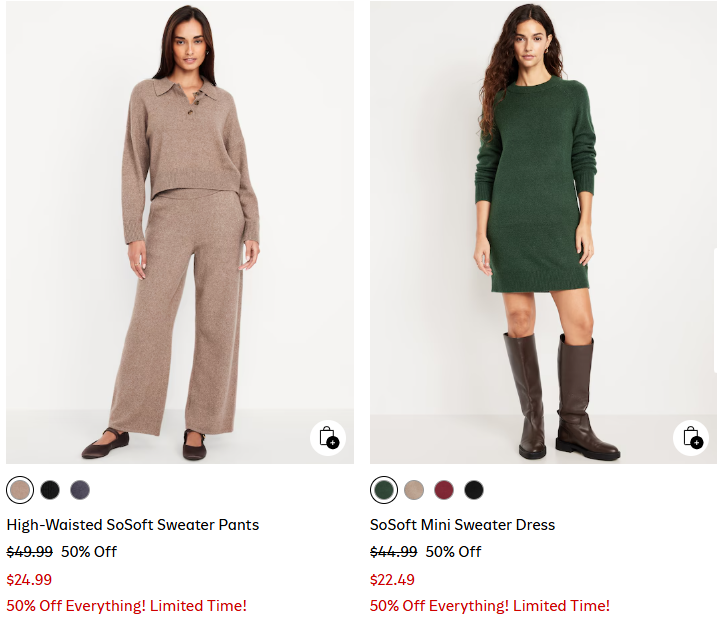Image resolution: width=717 pixels, height=625 pixels.
Task: Click the 50% Off label beside $49.99
Action: click(x=89, y=552)
